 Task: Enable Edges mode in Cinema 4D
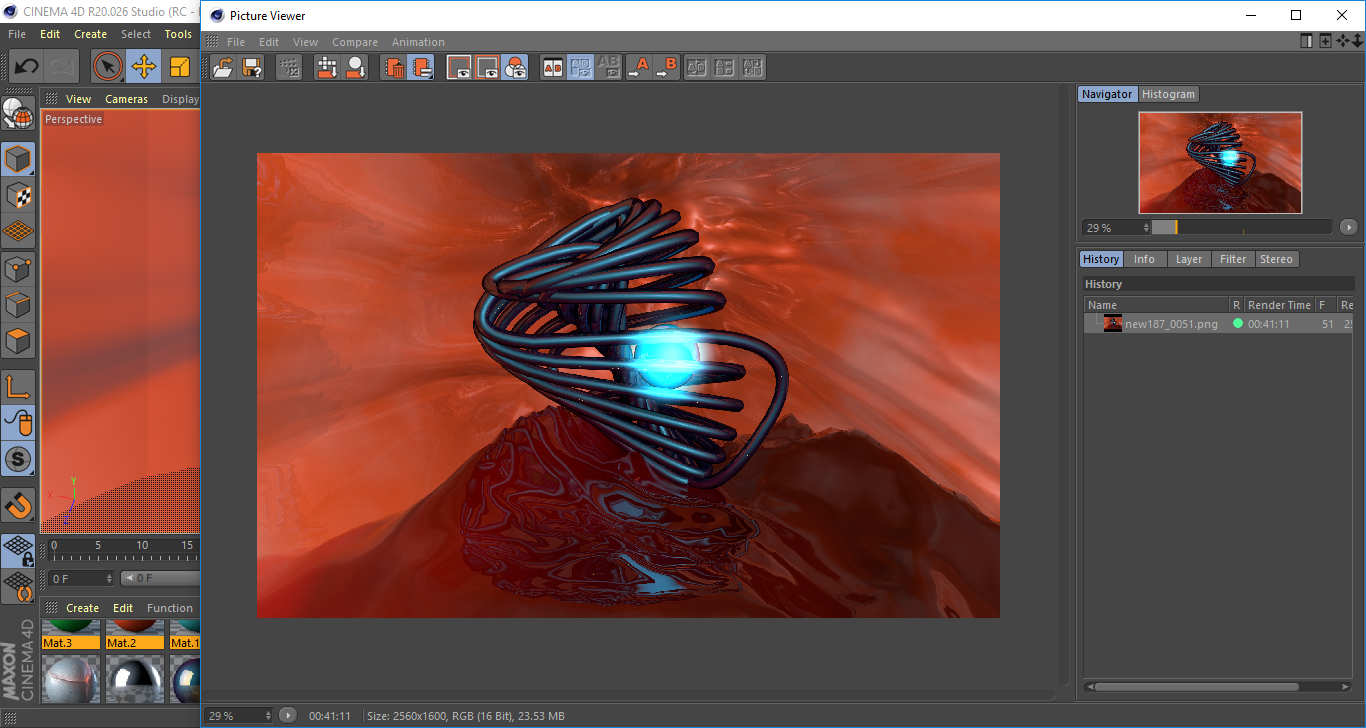click(x=18, y=304)
